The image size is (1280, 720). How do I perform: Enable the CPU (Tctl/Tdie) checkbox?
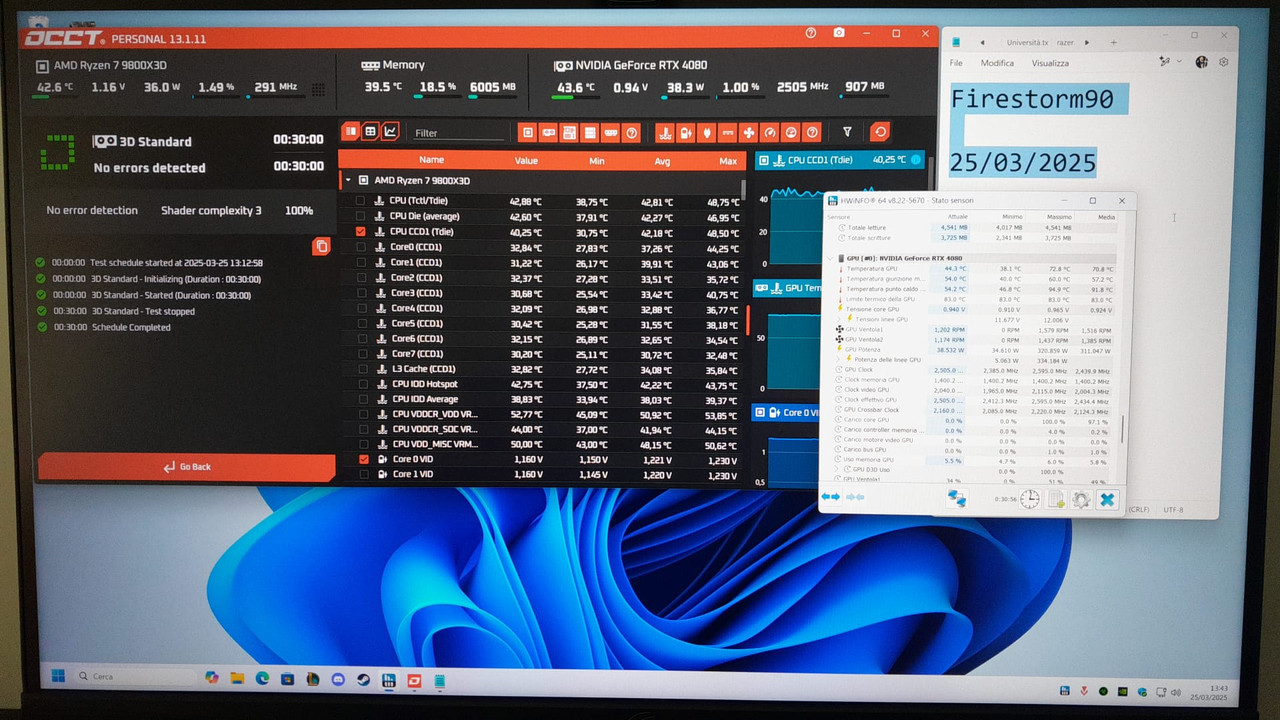coord(361,201)
